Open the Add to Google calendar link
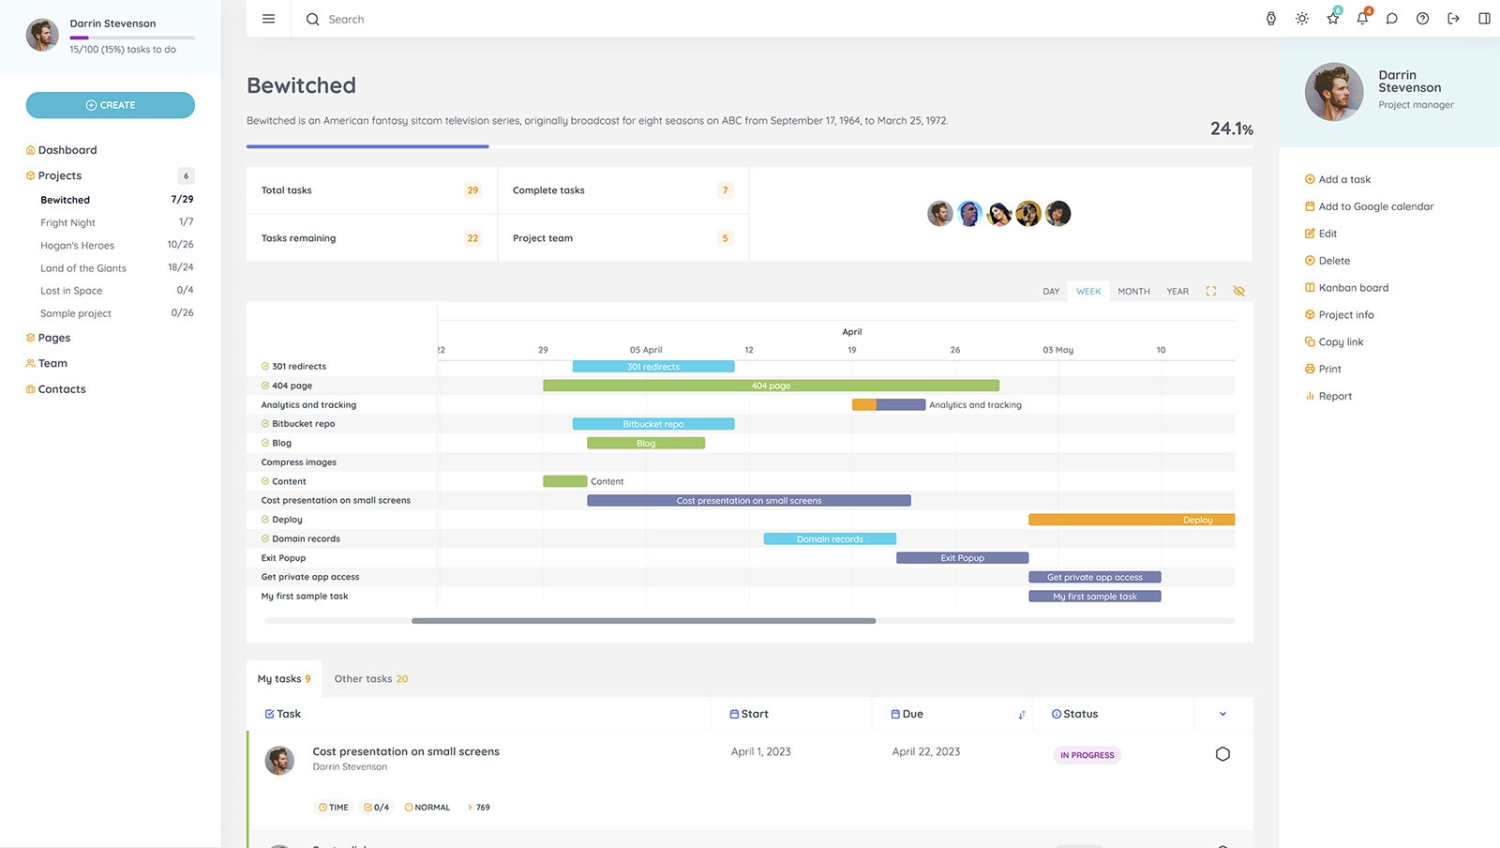This screenshot has width=1500, height=848. point(1377,206)
